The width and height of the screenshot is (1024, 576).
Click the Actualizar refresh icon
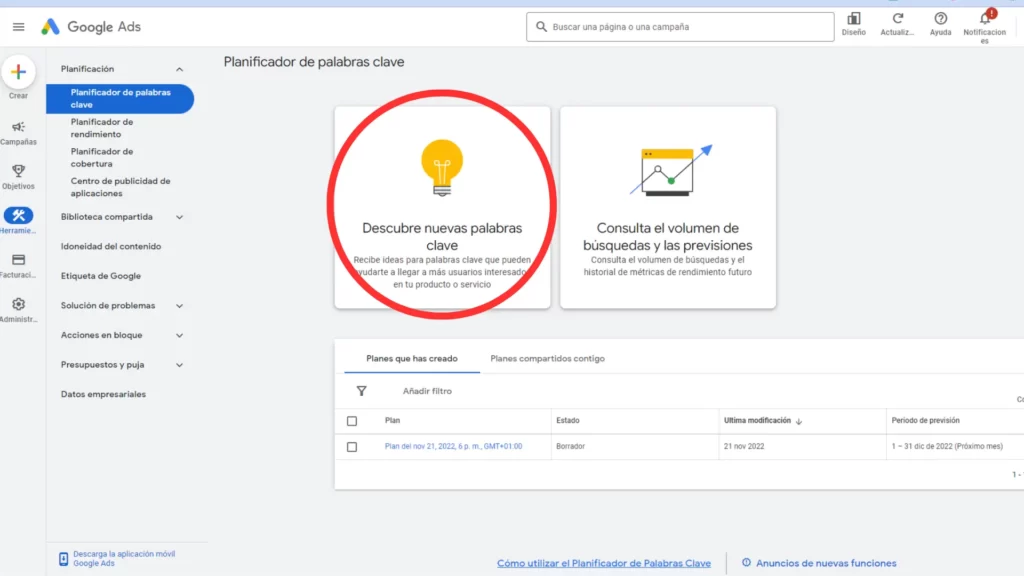click(x=897, y=20)
